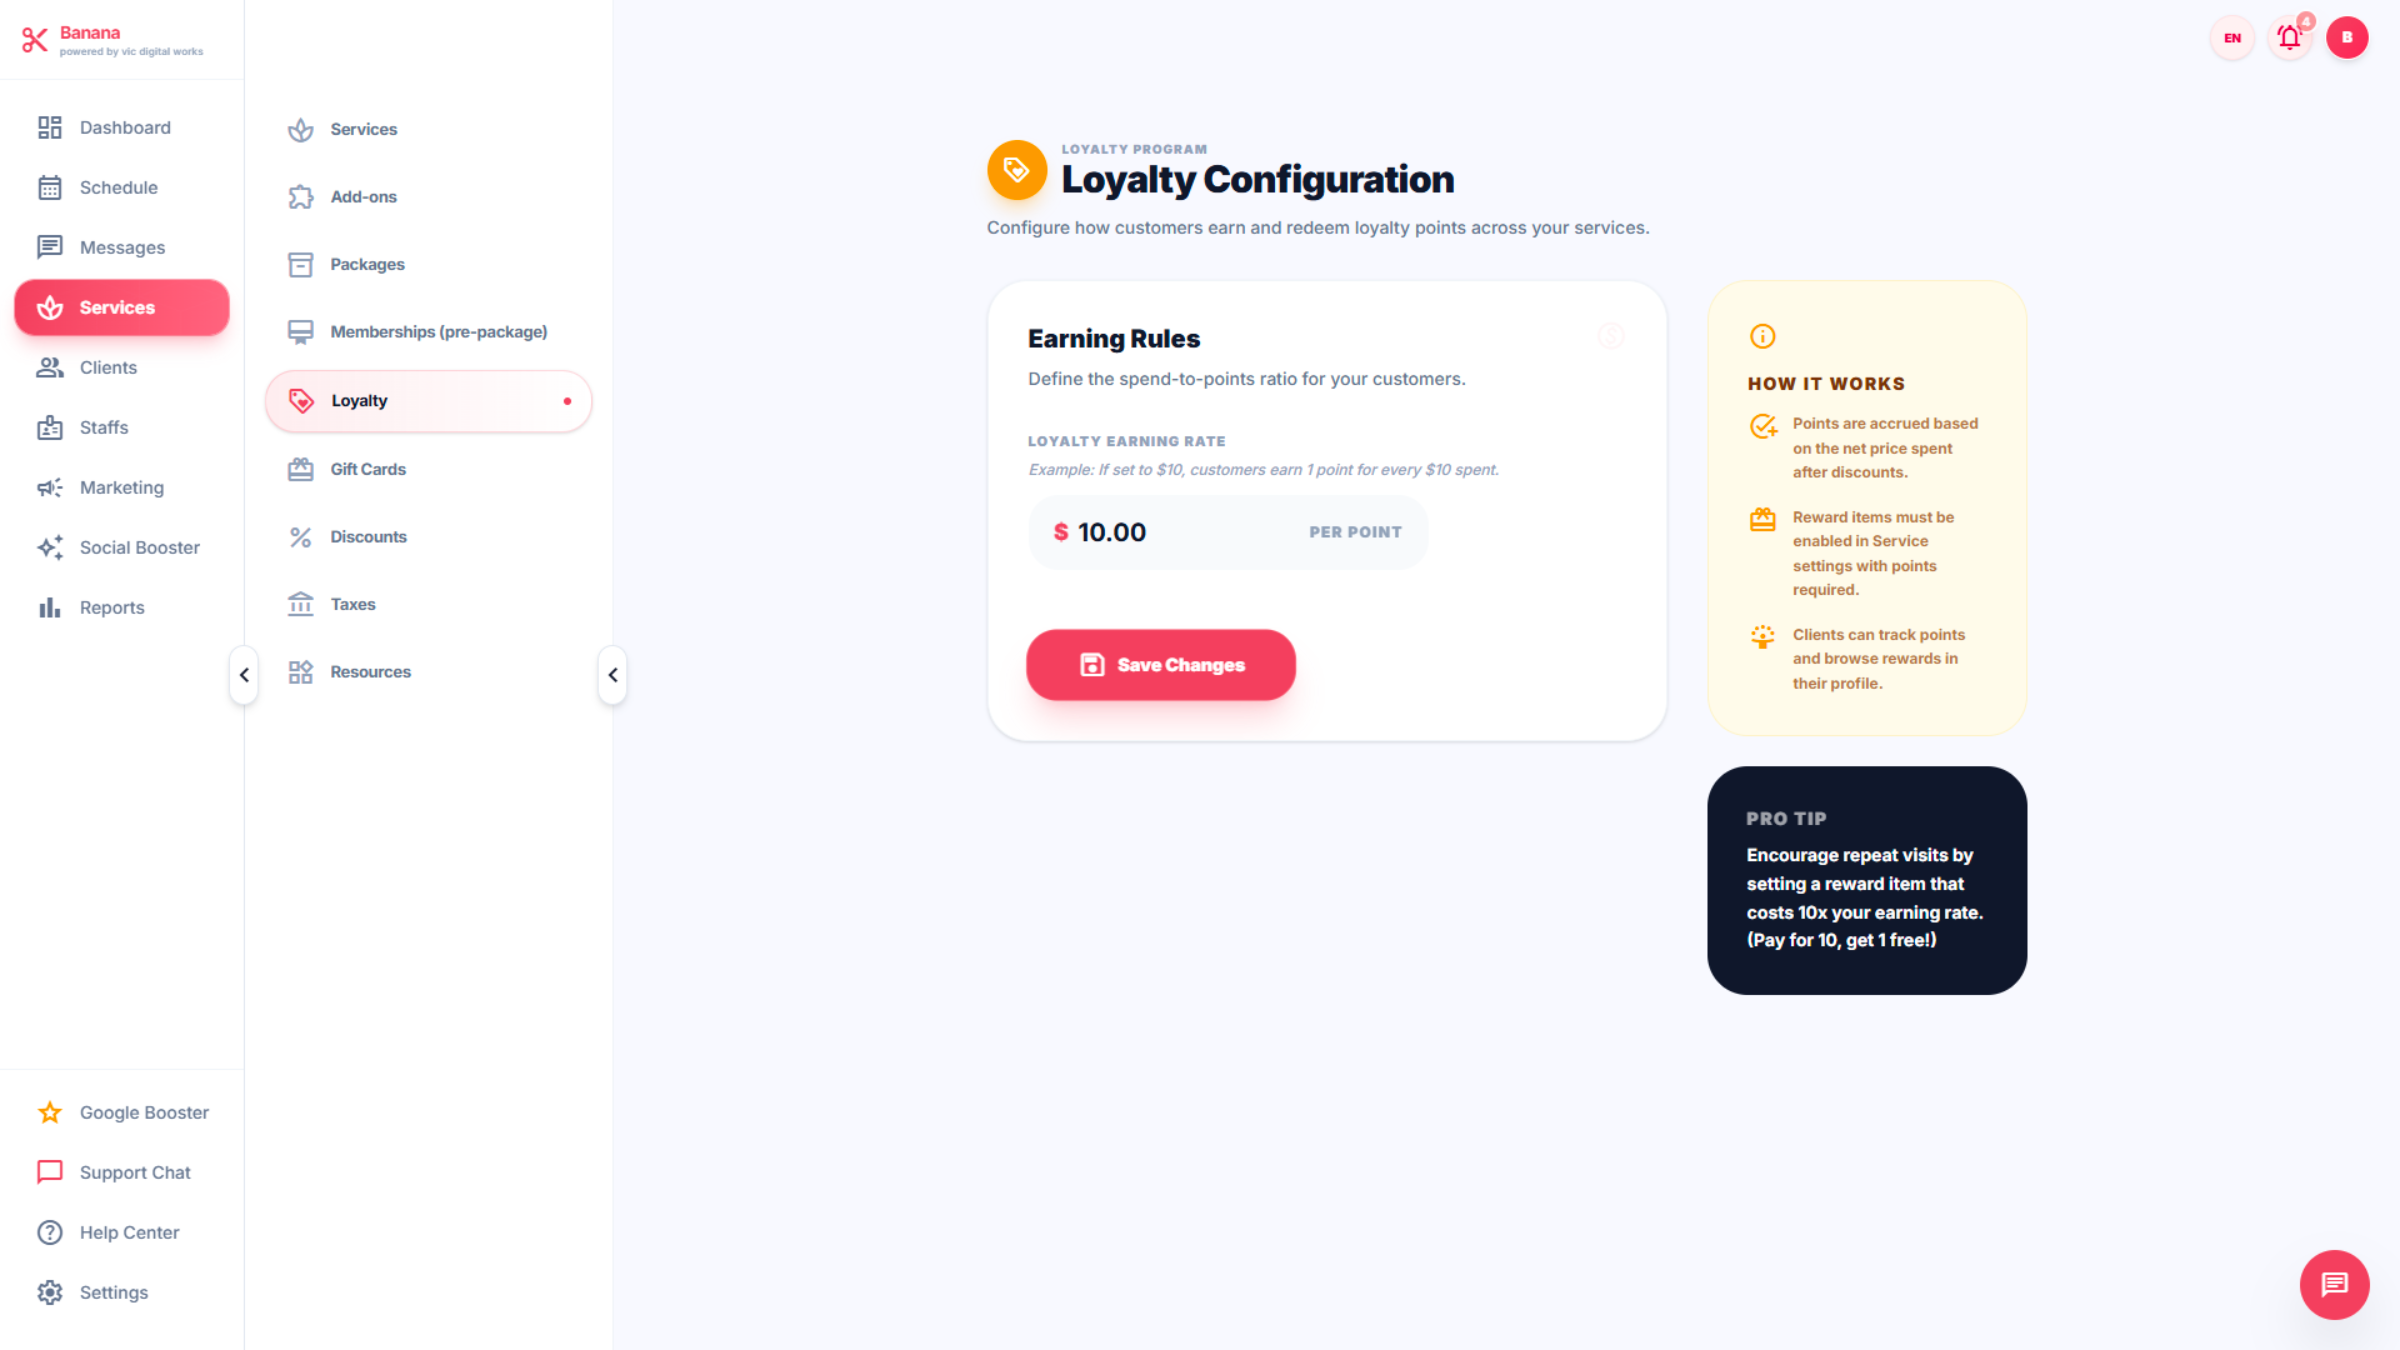The width and height of the screenshot is (2400, 1350).
Task: Collapse the Services submenu panel chevron
Action: coord(613,675)
